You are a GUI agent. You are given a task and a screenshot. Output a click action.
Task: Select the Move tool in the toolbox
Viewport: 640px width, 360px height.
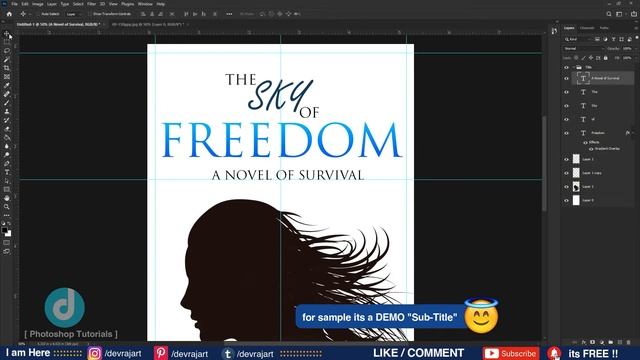pos(7,33)
